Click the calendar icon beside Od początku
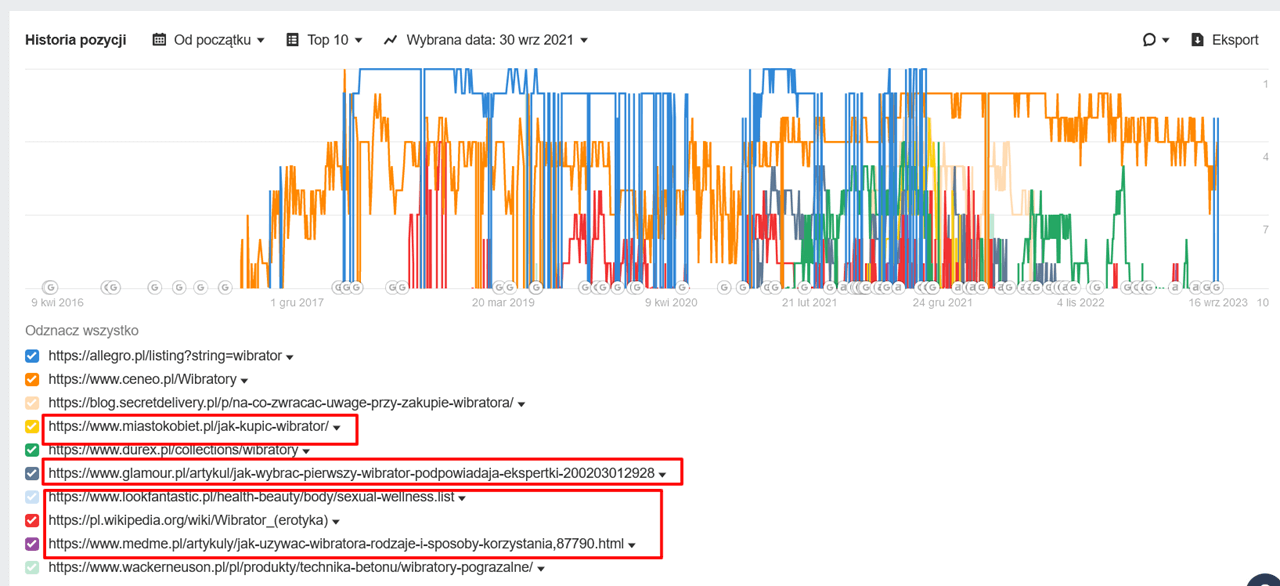The width and height of the screenshot is (1280, 586). [159, 40]
